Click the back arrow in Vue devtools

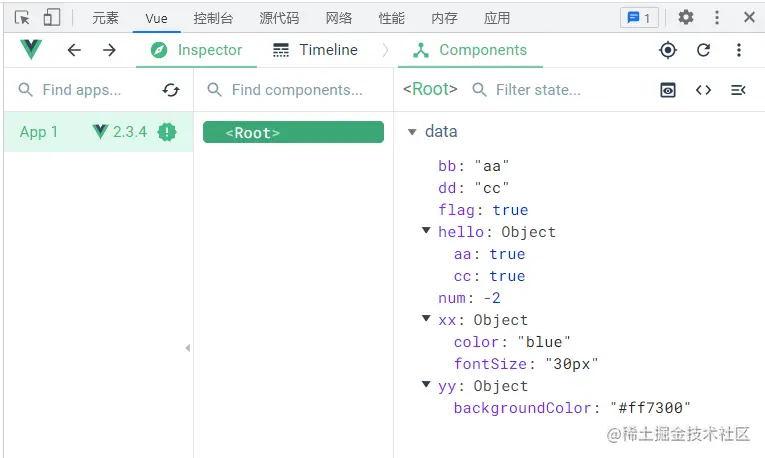click(74, 50)
